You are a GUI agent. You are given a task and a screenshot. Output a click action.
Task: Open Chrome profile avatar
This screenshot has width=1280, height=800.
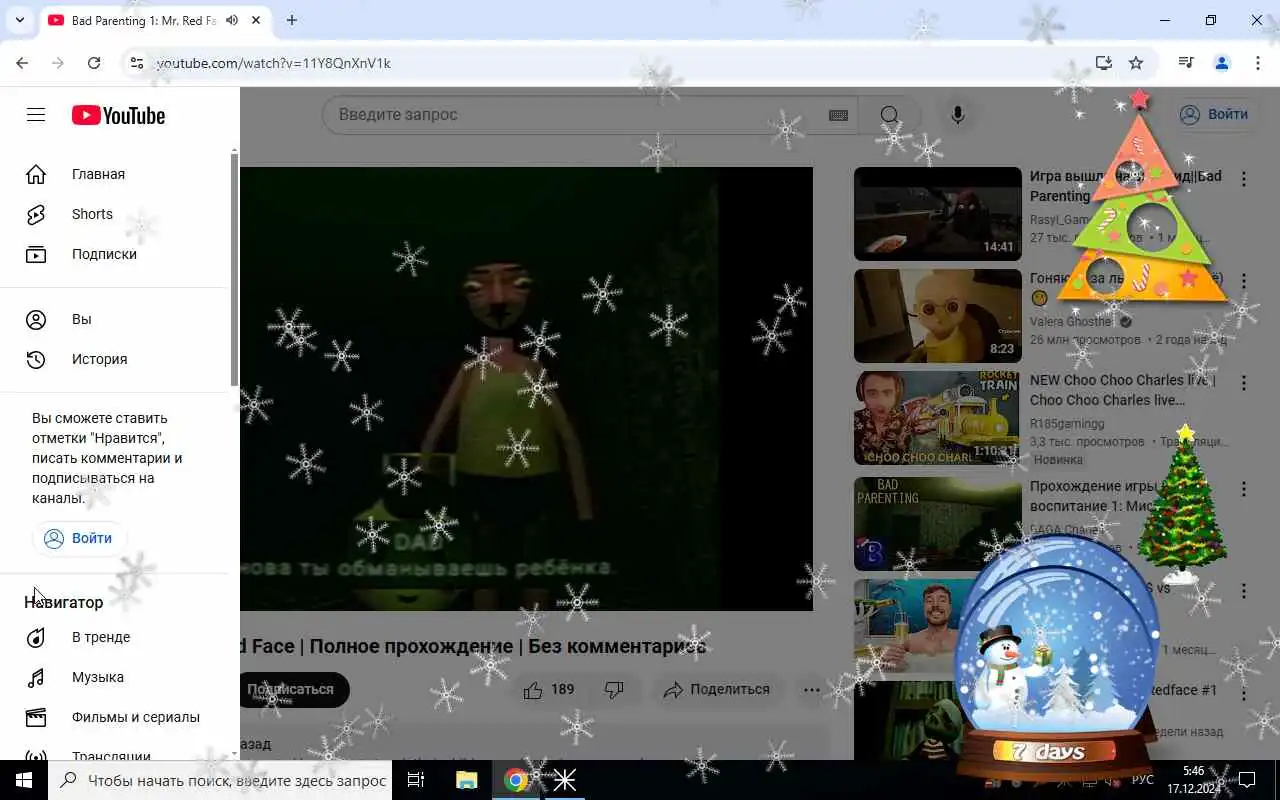click(x=1222, y=63)
